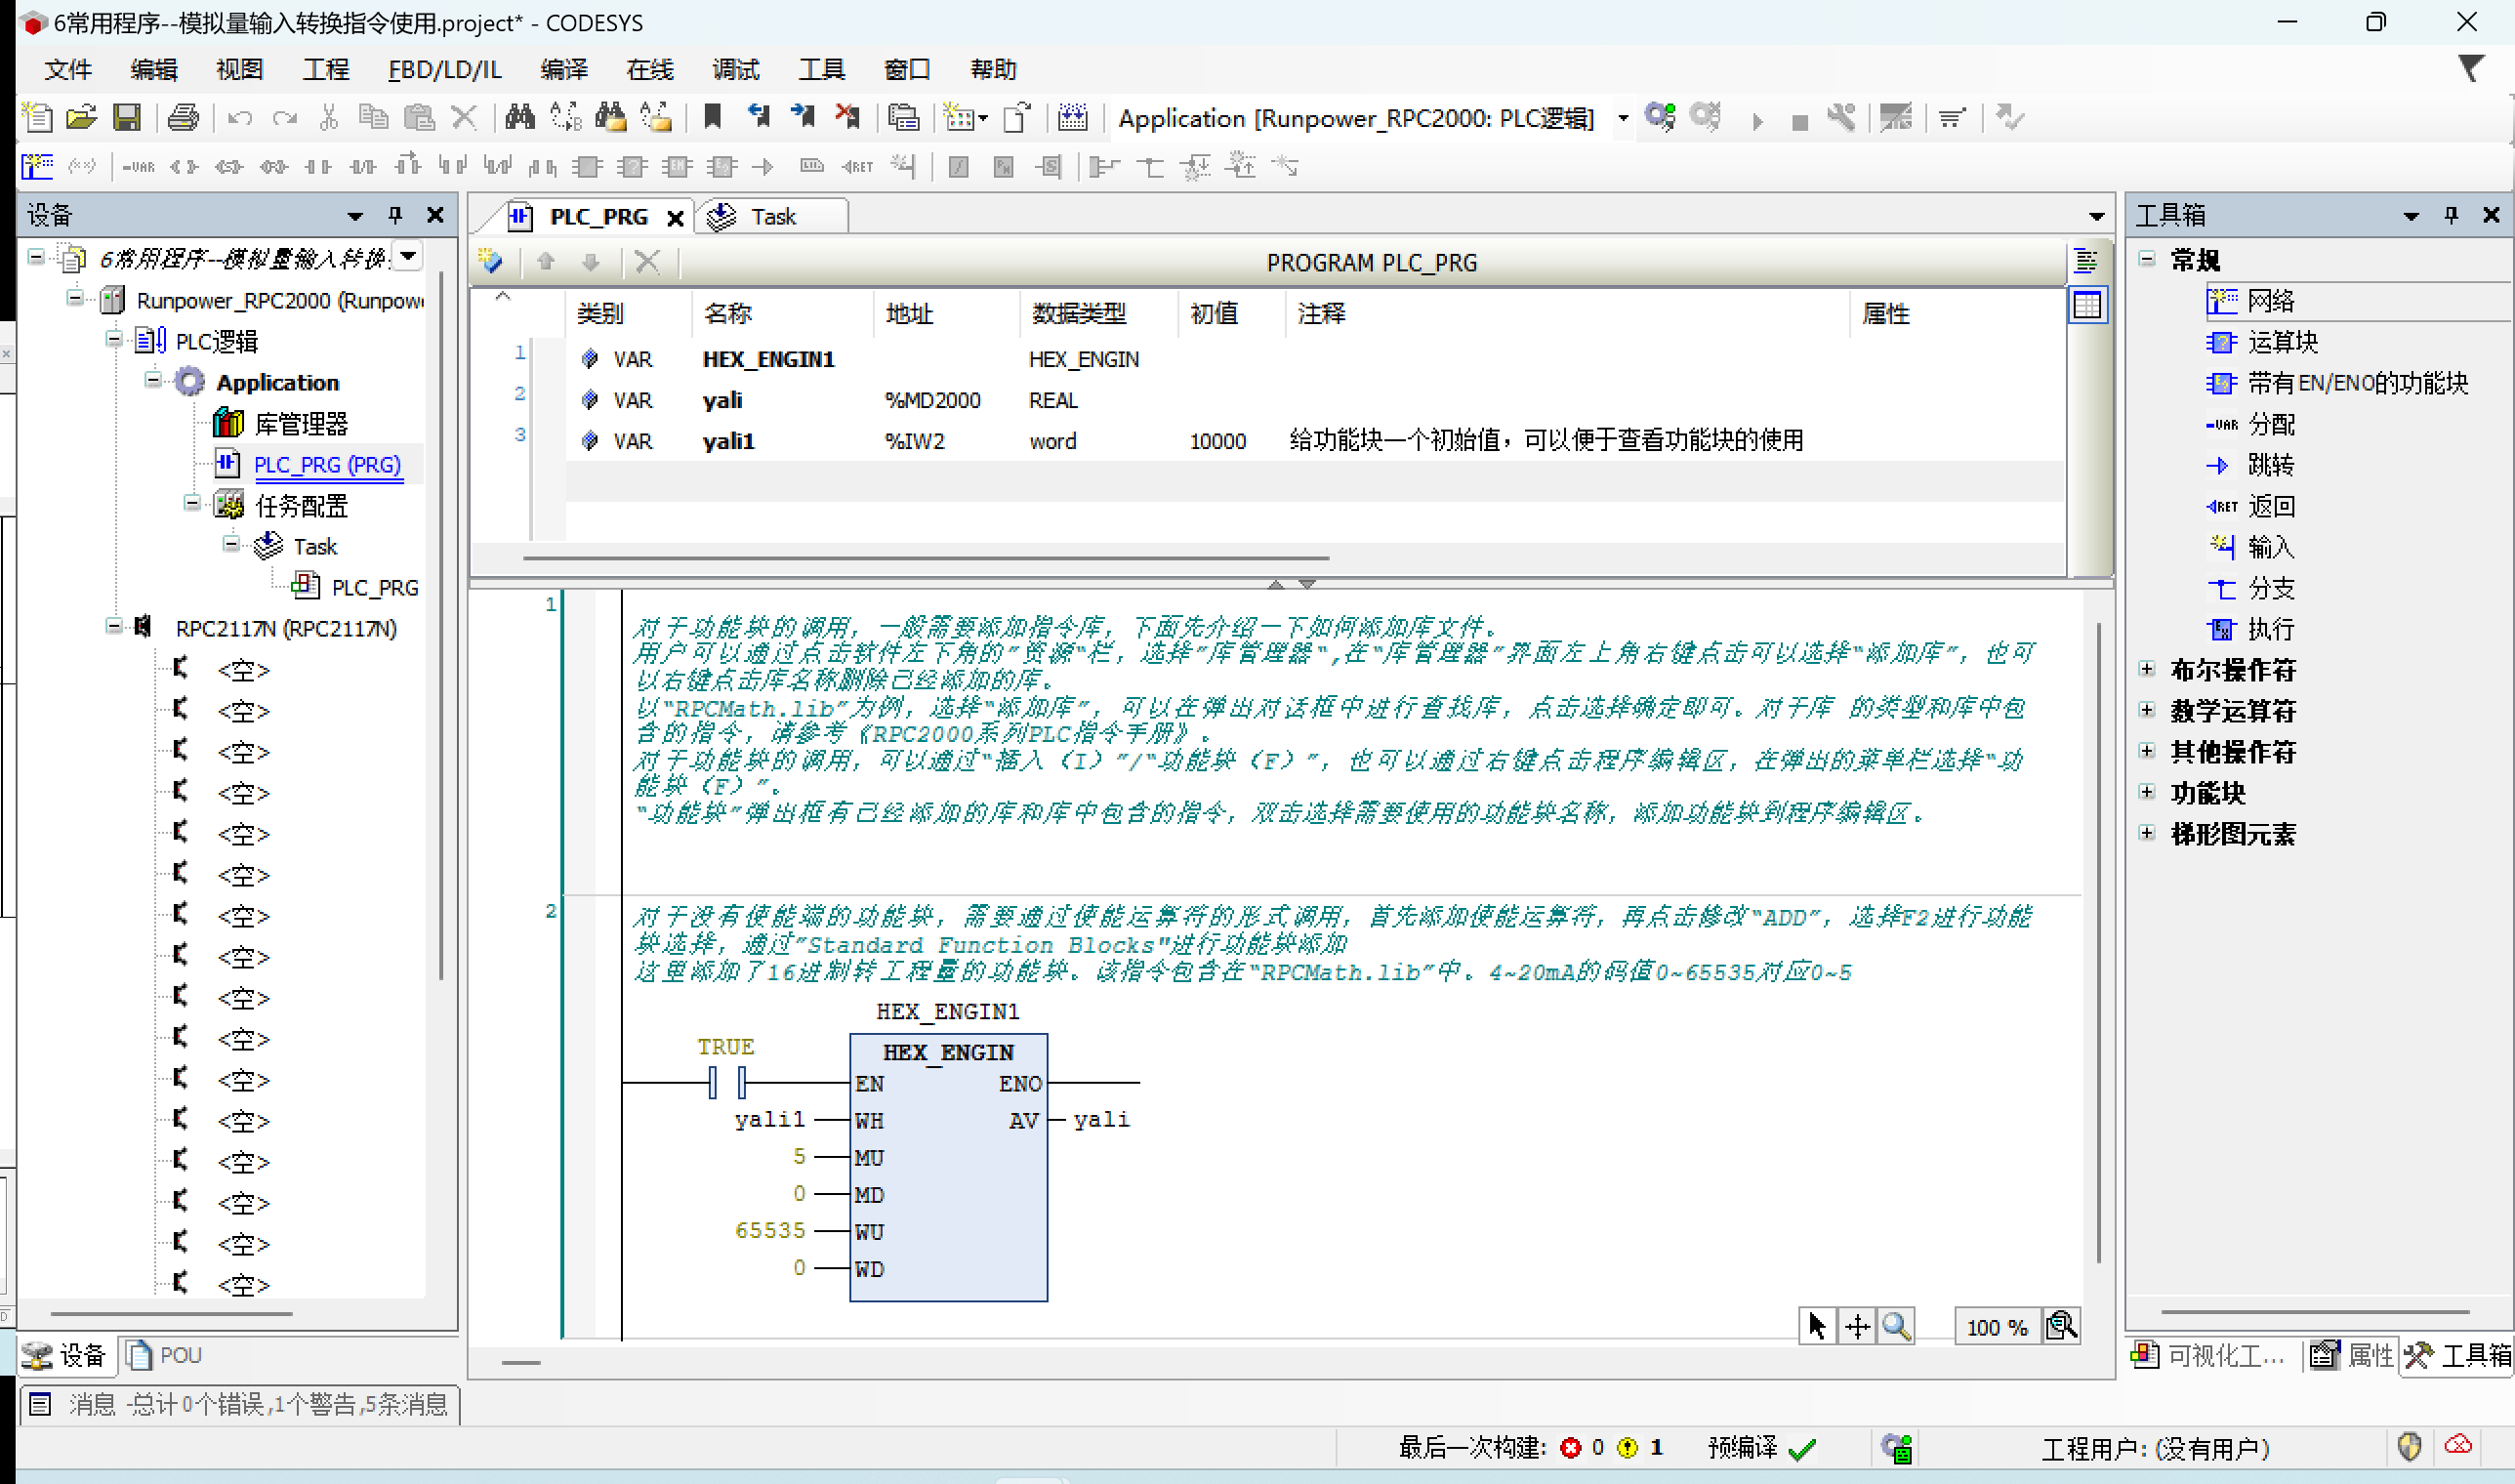This screenshot has width=2515, height=1484.
Task: Click the zoom options icon beside 100 %
Action: point(2061,1326)
